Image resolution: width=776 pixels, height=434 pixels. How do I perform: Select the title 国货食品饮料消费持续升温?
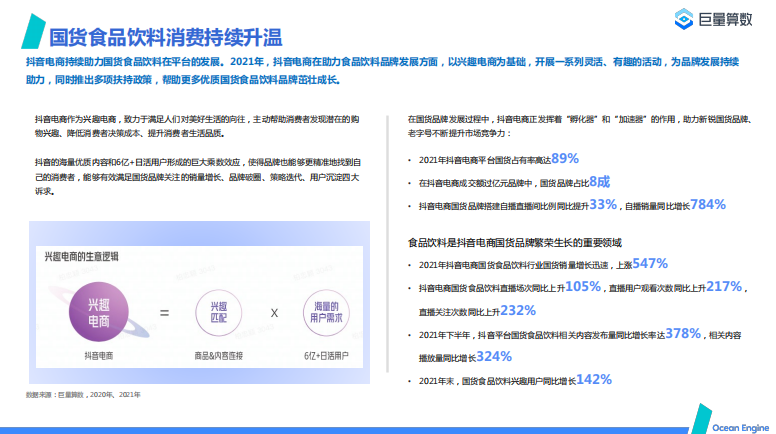pyautogui.click(x=165, y=38)
